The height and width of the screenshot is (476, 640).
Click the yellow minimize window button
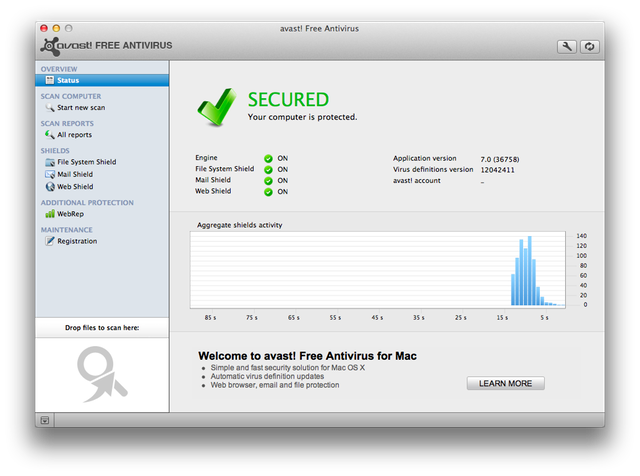[x=56, y=28]
